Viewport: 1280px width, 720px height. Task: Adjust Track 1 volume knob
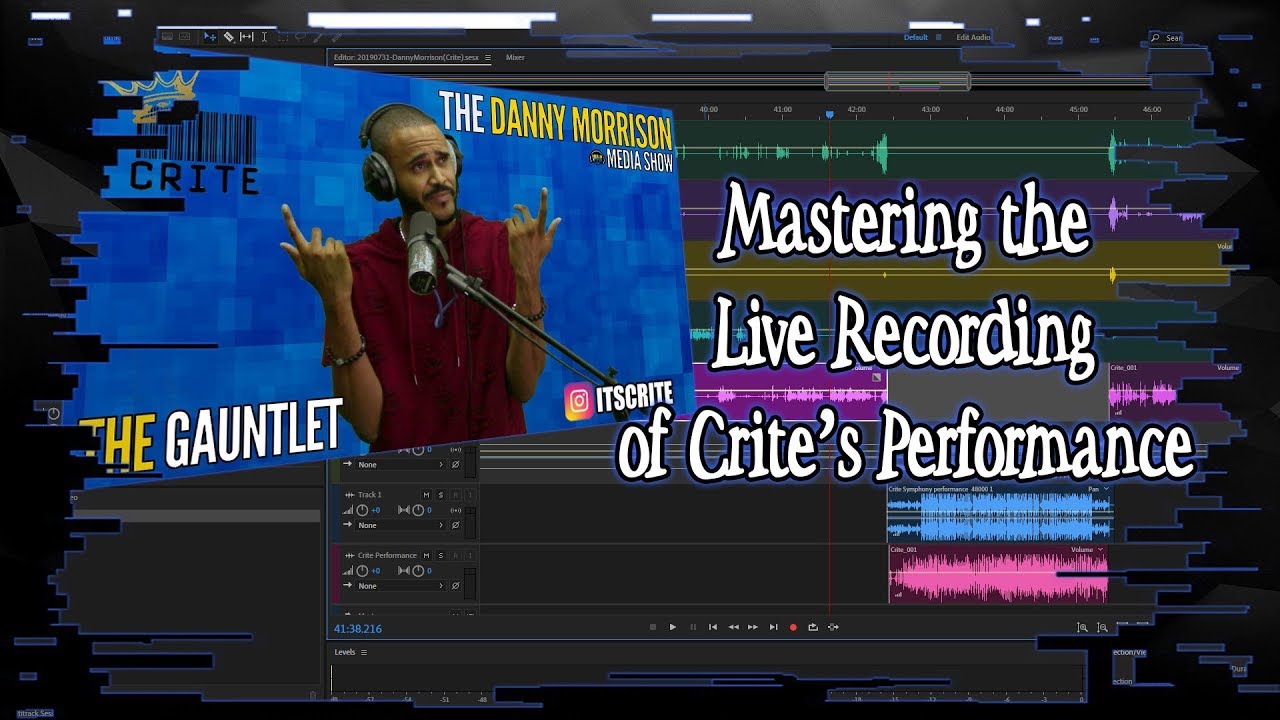click(362, 510)
